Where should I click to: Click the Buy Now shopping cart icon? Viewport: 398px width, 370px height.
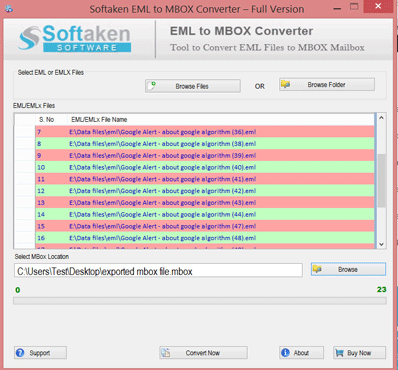pyautogui.click(x=339, y=352)
